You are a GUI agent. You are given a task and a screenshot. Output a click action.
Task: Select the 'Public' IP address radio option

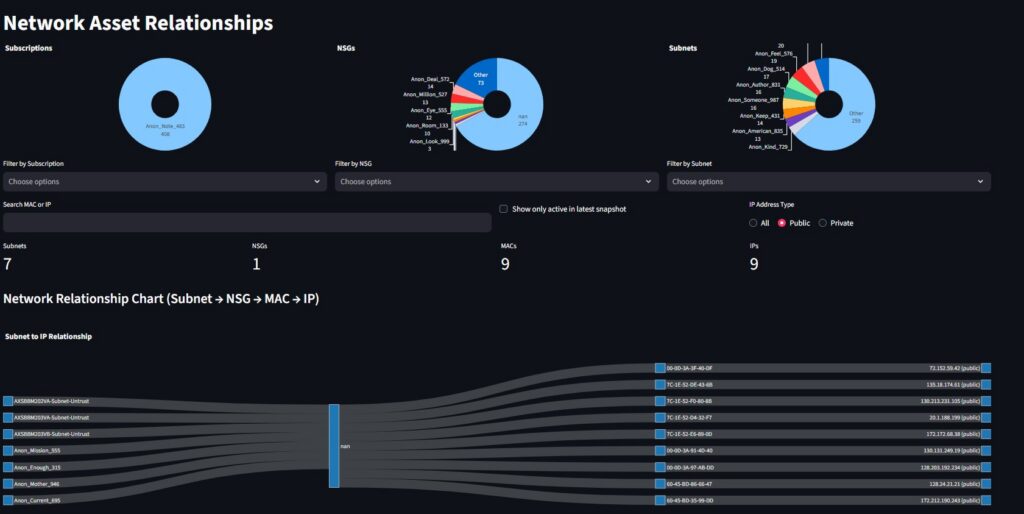click(x=782, y=223)
